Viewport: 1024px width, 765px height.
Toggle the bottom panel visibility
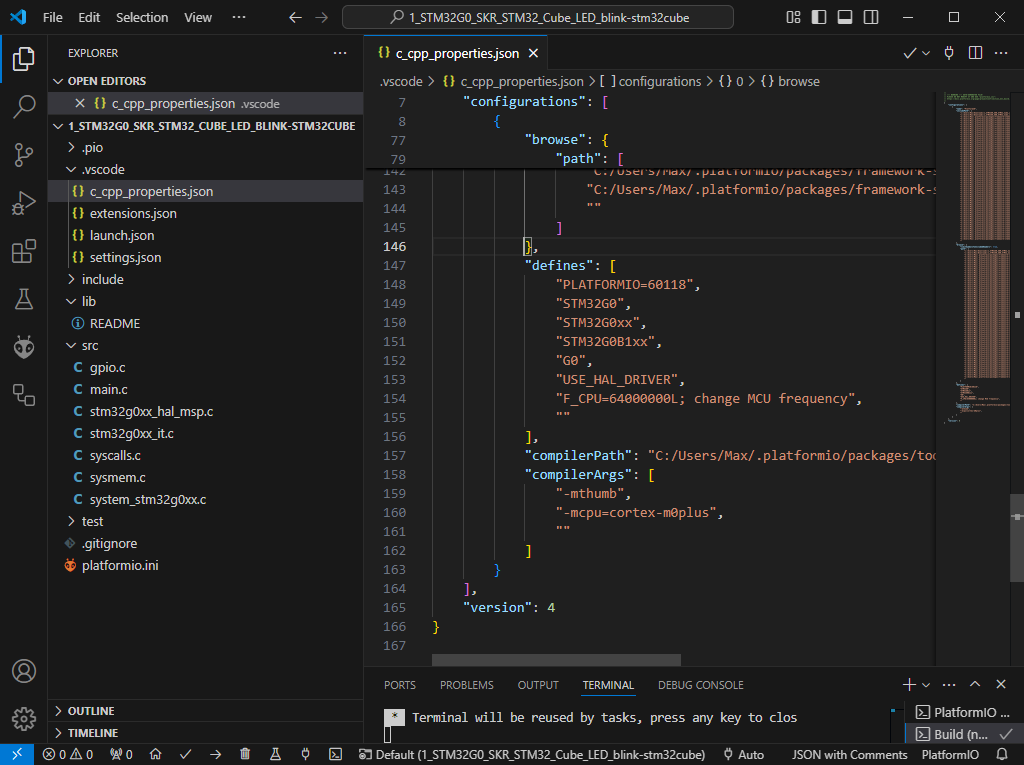tap(845, 18)
